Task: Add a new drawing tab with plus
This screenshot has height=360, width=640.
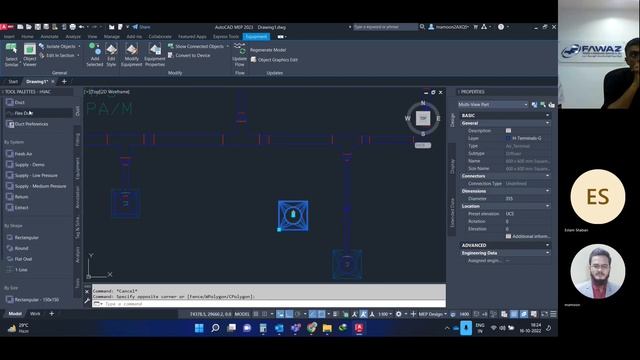Action: click(x=64, y=82)
